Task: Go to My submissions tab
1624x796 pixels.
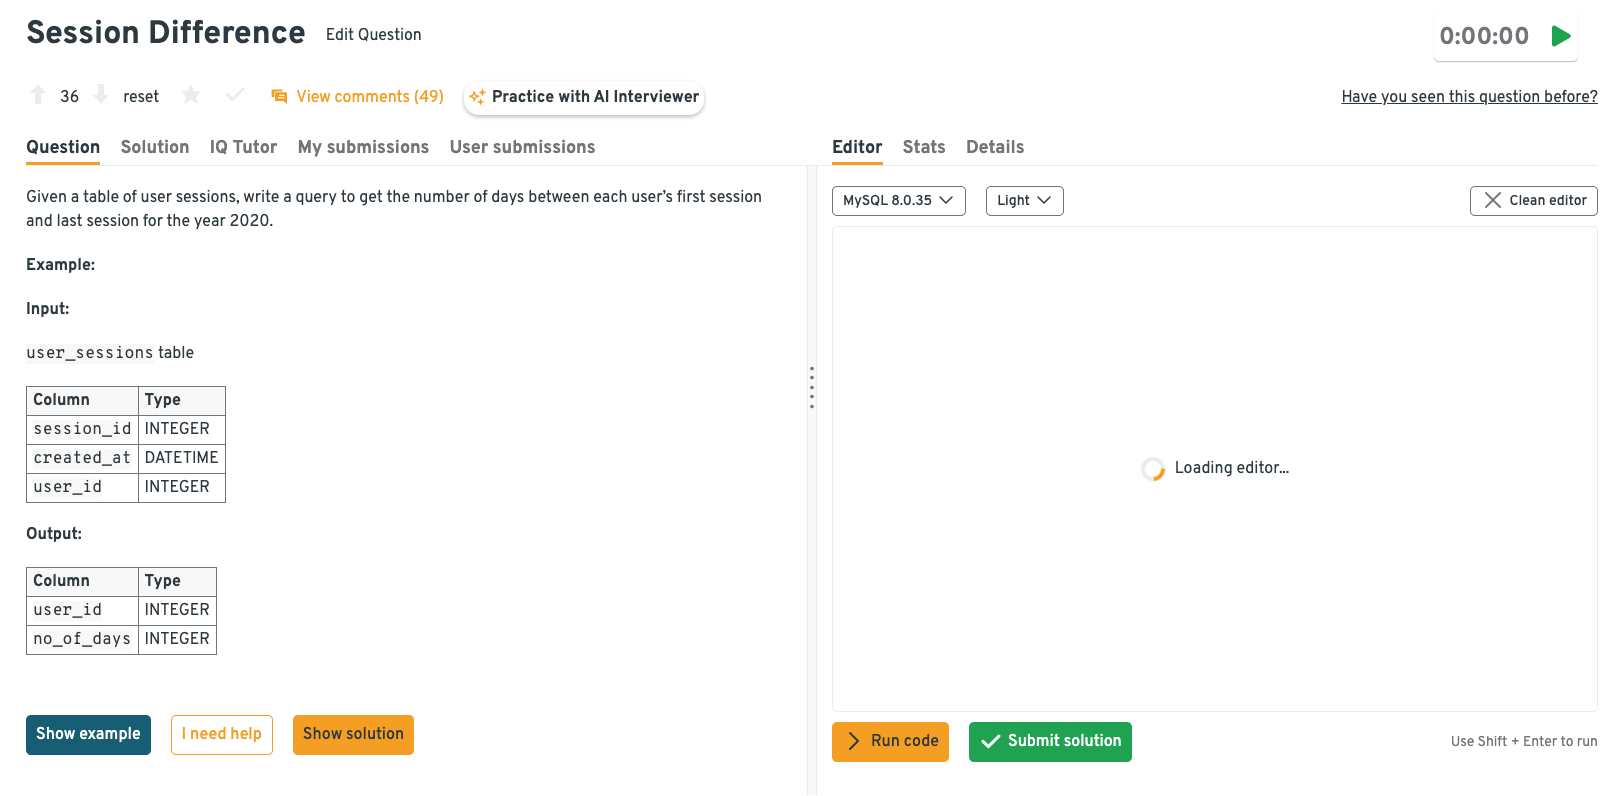Action: pyautogui.click(x=363, y=147)
